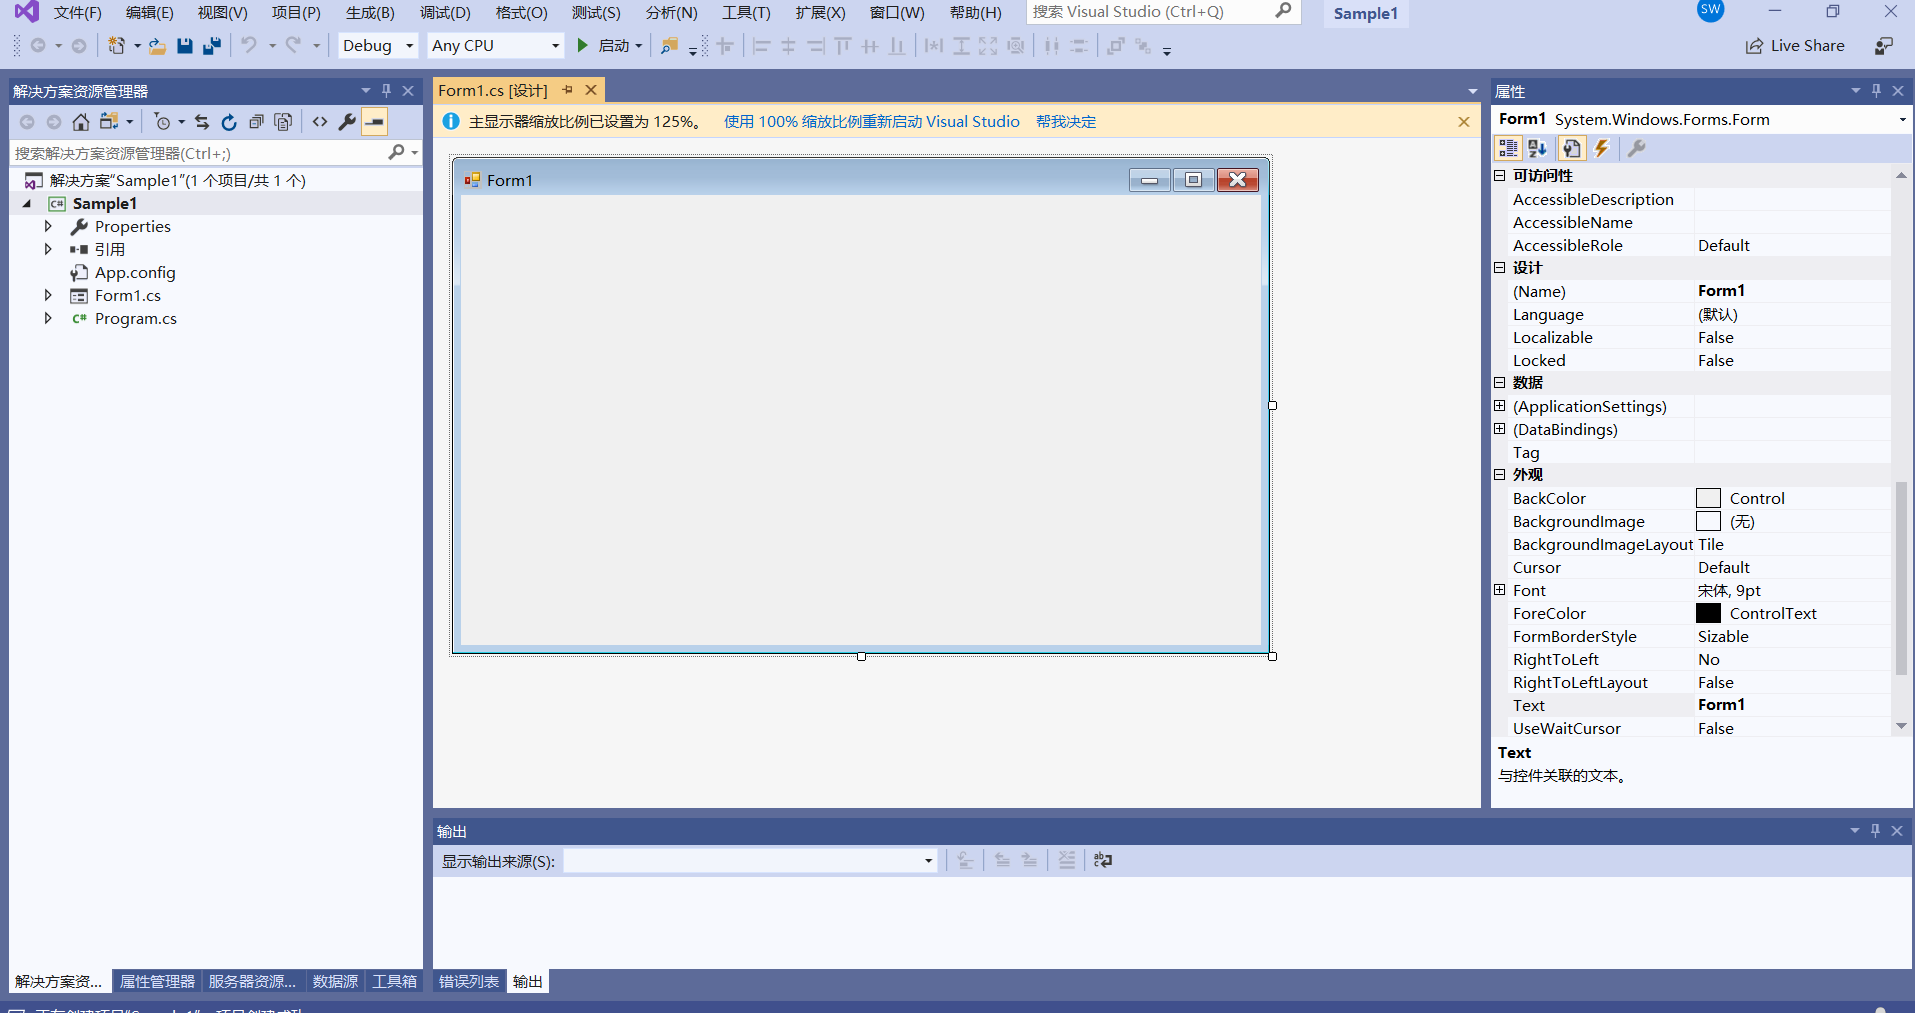Toggle Events lightning view in Properties panel
Screen dimensions: 1915x1013
coord(1601,149)
